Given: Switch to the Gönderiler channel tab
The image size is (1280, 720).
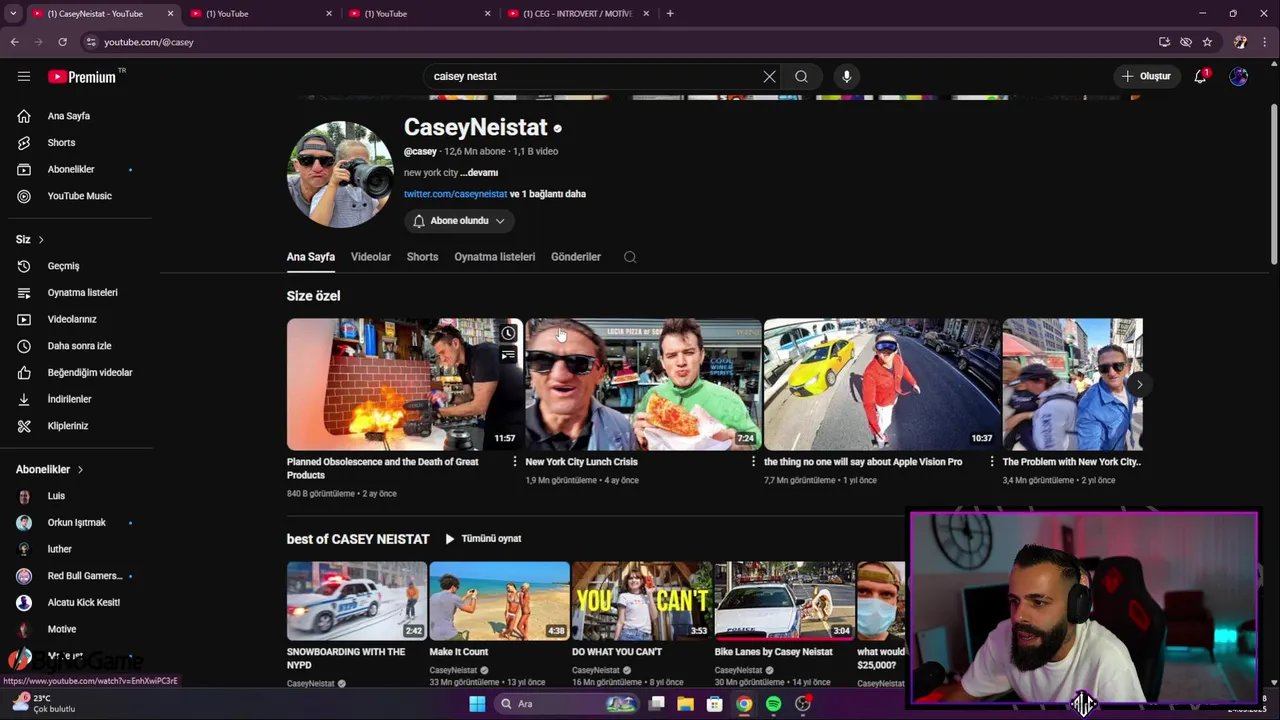Looking at the screenshot, I should pyautogui.click(x=576, y=257).
